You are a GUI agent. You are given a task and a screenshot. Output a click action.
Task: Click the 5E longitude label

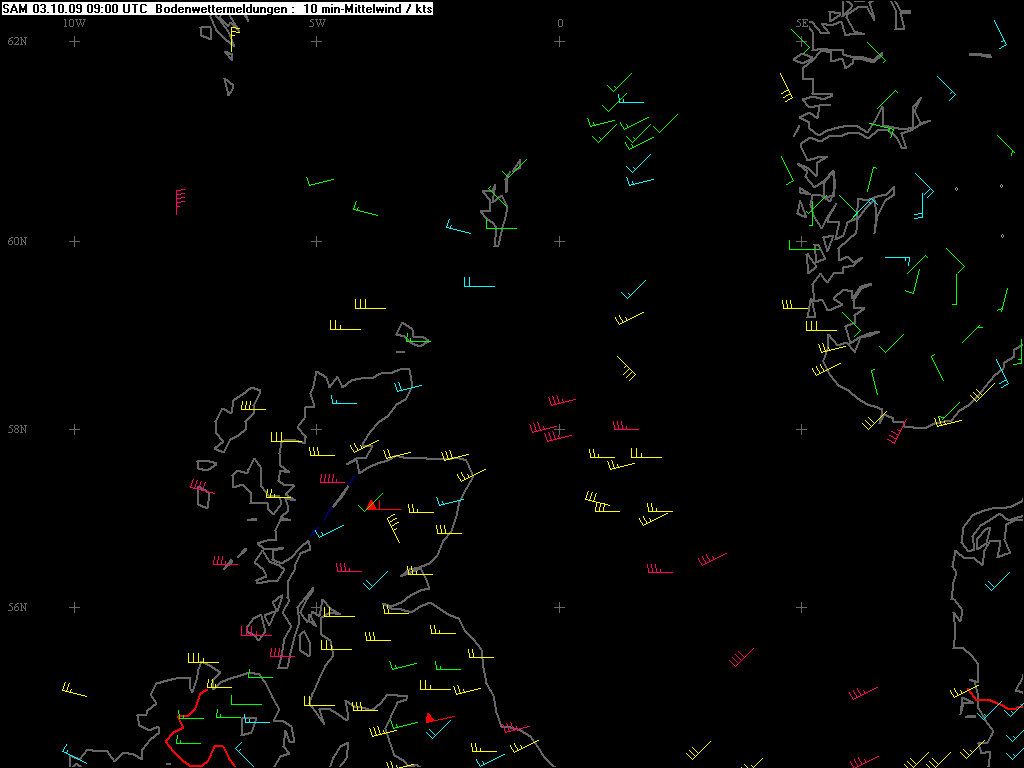pyautogui.click(x=801, y=23)
